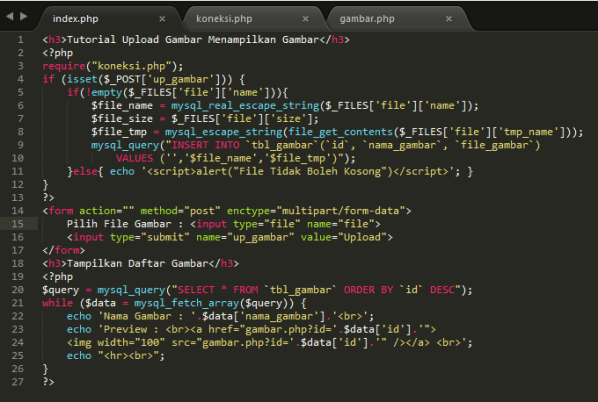Viewport: 598px width, 402px height.
Task: Click the closing brace on line 26
Action: pyautogui.click(x=45, y=369)
